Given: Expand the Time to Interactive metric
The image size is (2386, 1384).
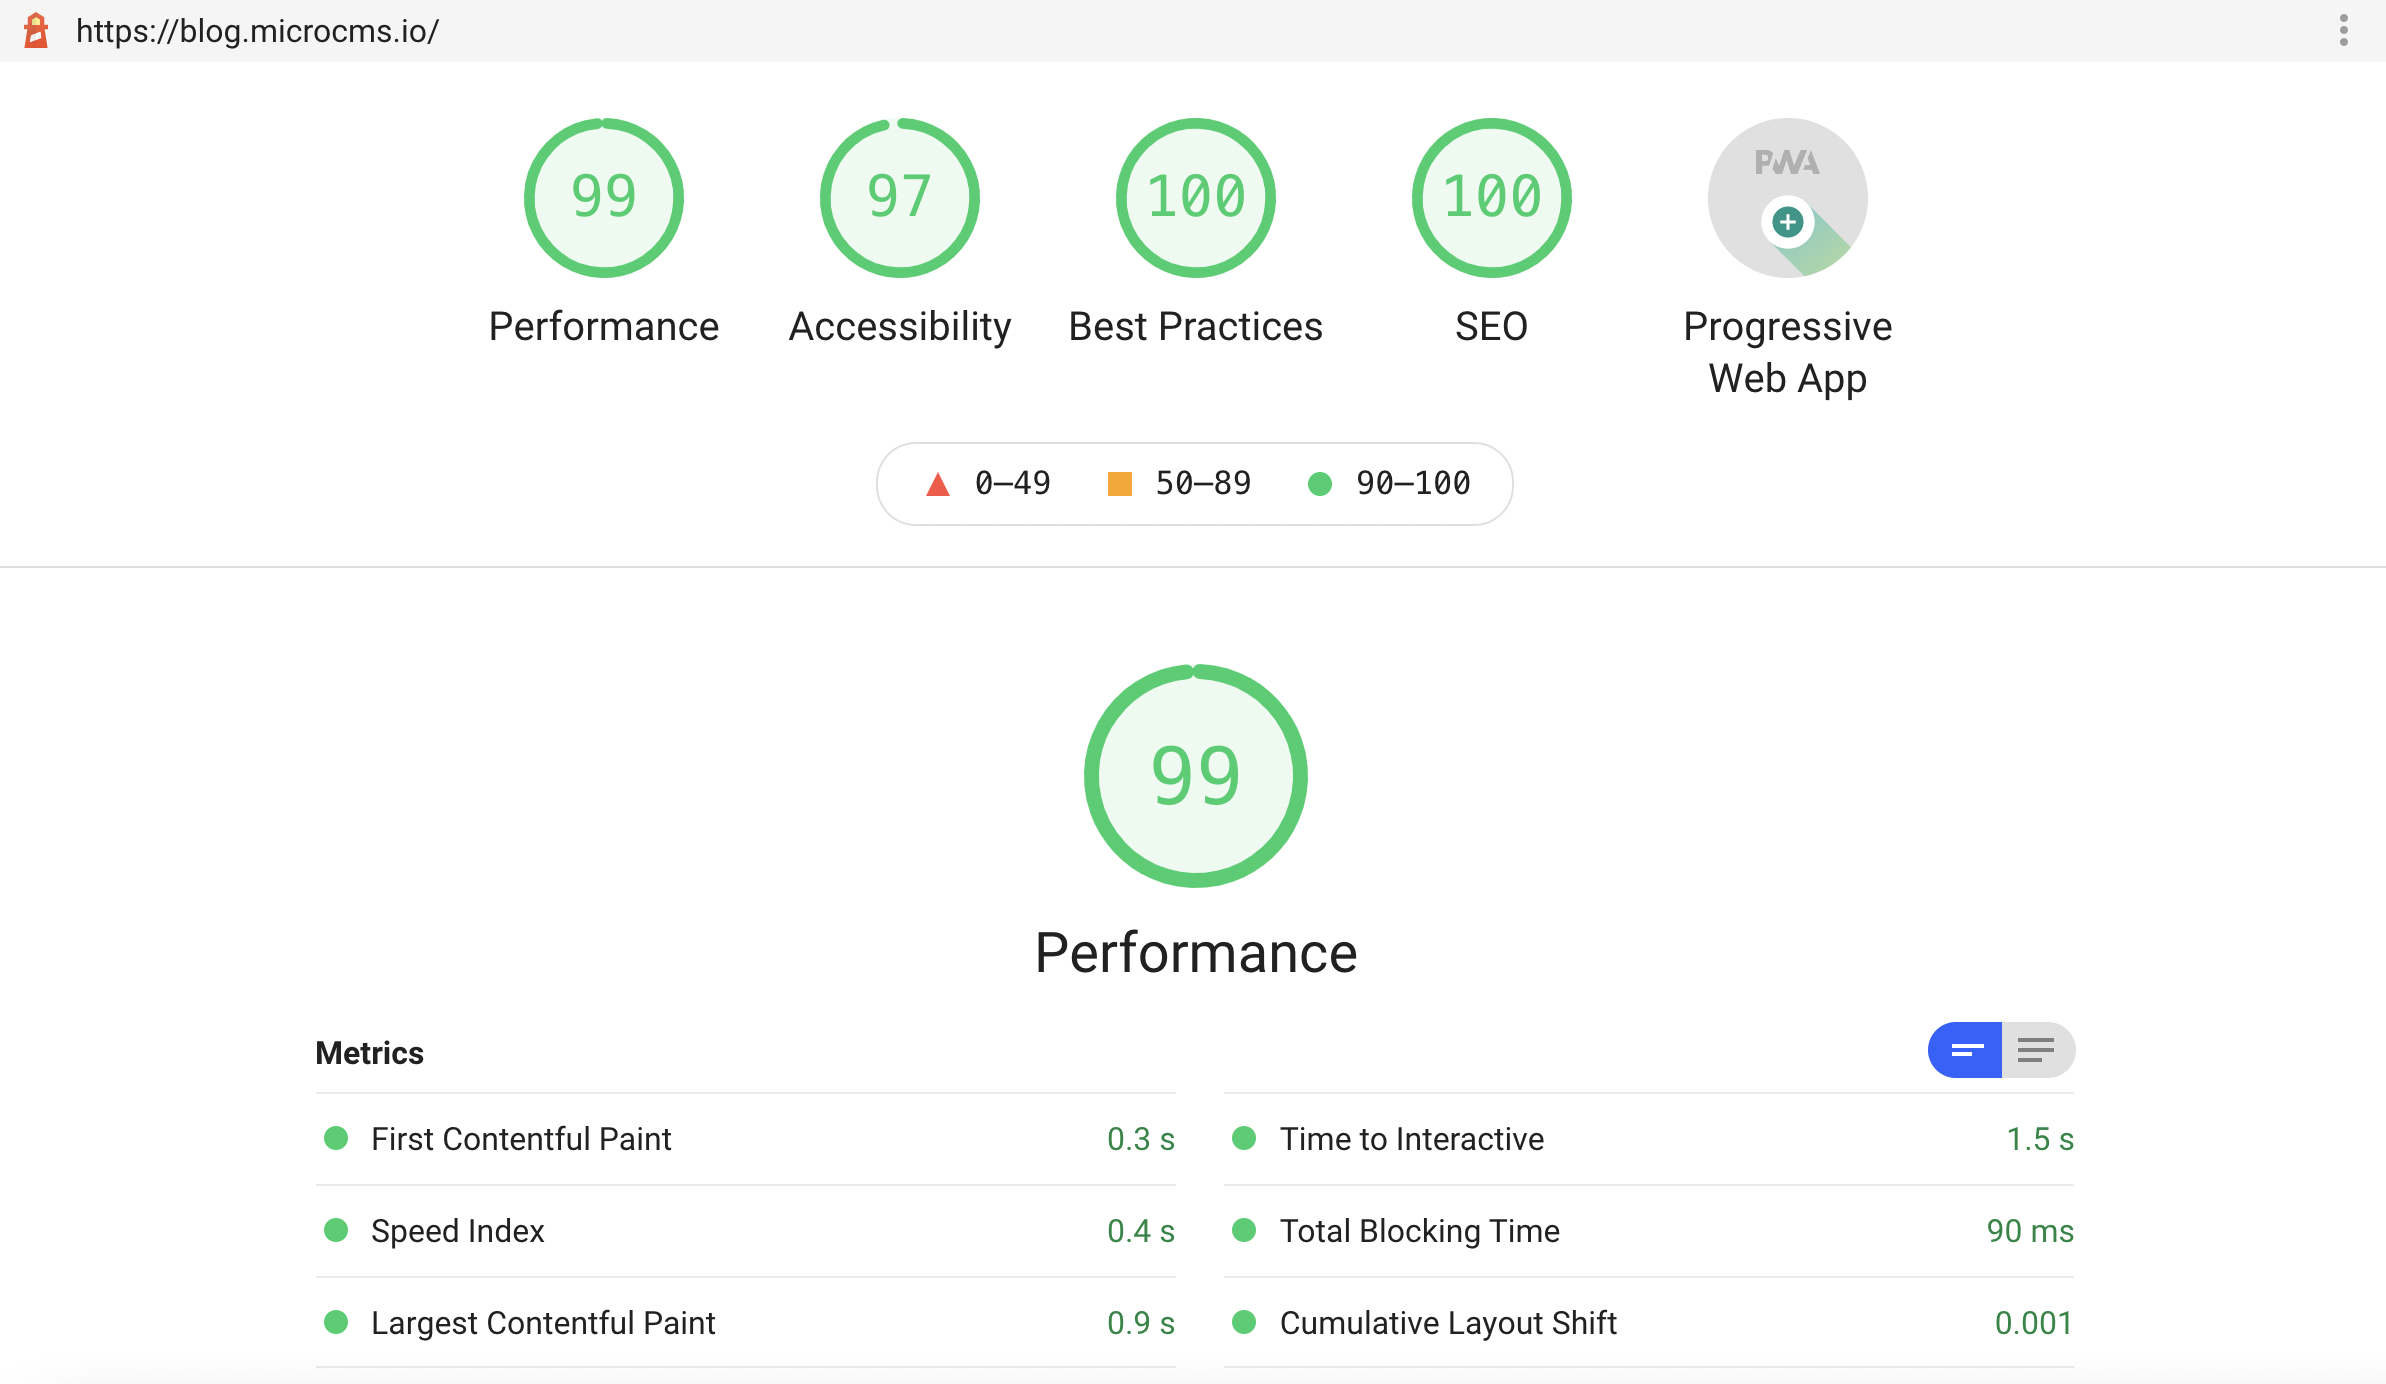Looking at the screenshot, I should (x=1411, y=1139).
